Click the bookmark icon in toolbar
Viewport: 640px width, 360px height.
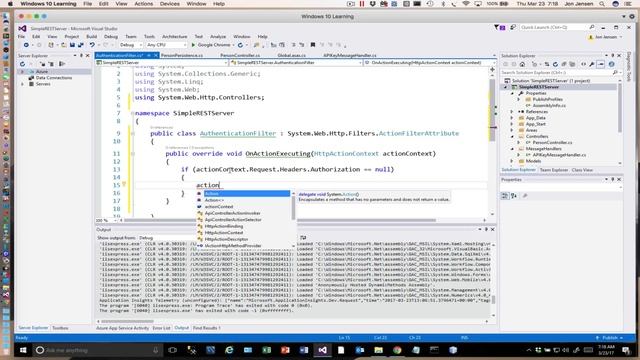(x=313, y=45)
